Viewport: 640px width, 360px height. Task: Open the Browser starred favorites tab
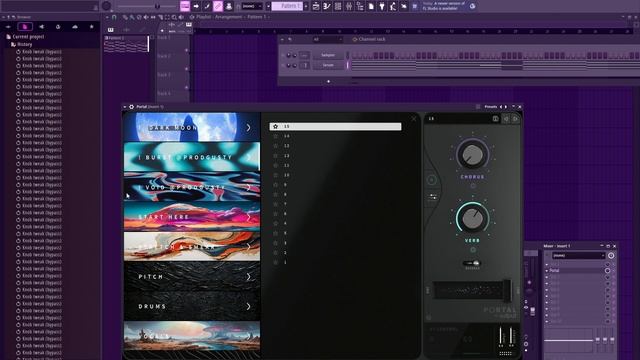click(91, 27)
